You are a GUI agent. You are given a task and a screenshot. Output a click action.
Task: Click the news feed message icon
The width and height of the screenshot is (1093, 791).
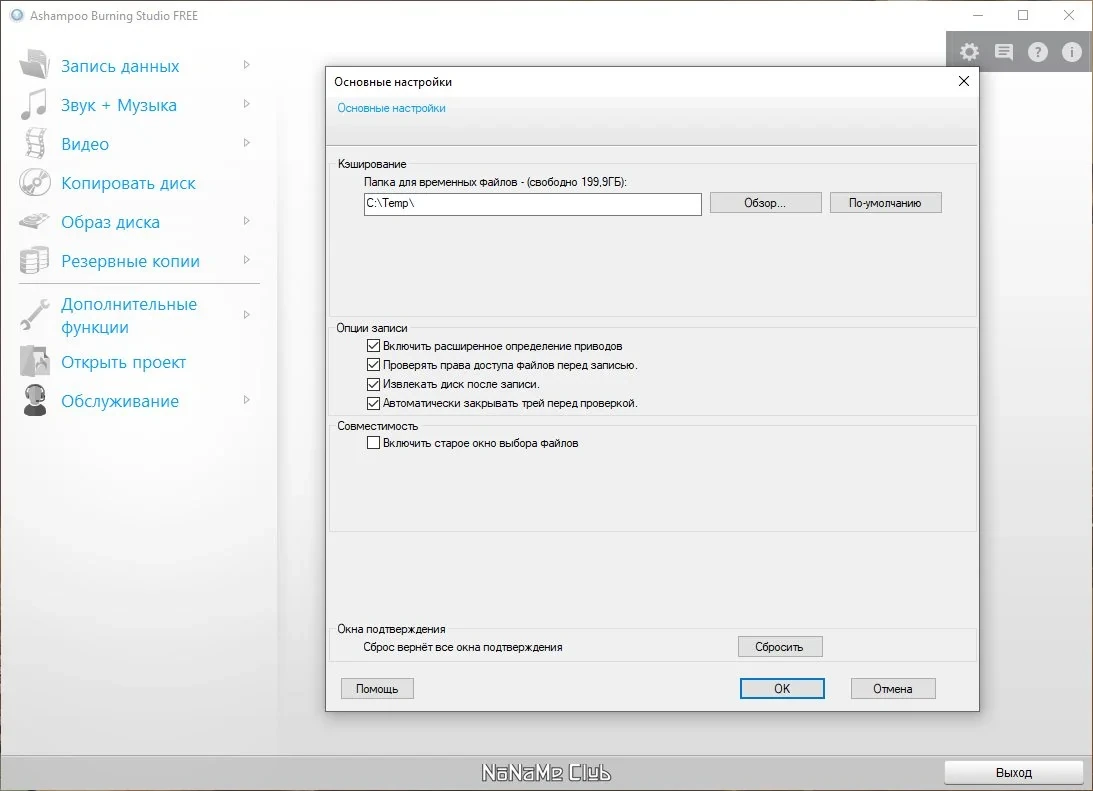[1004, 52]
